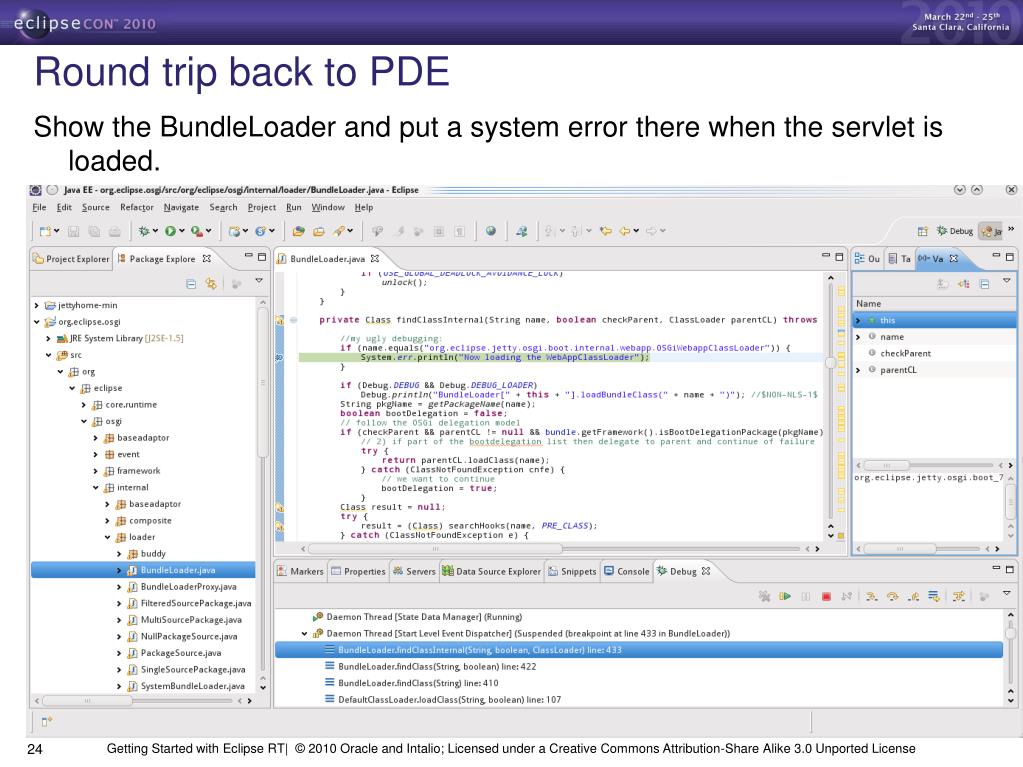This screenshot has width=1023, height=767.
Task: Switch to Data Source Explorer tab
Action: click(492, 571)
